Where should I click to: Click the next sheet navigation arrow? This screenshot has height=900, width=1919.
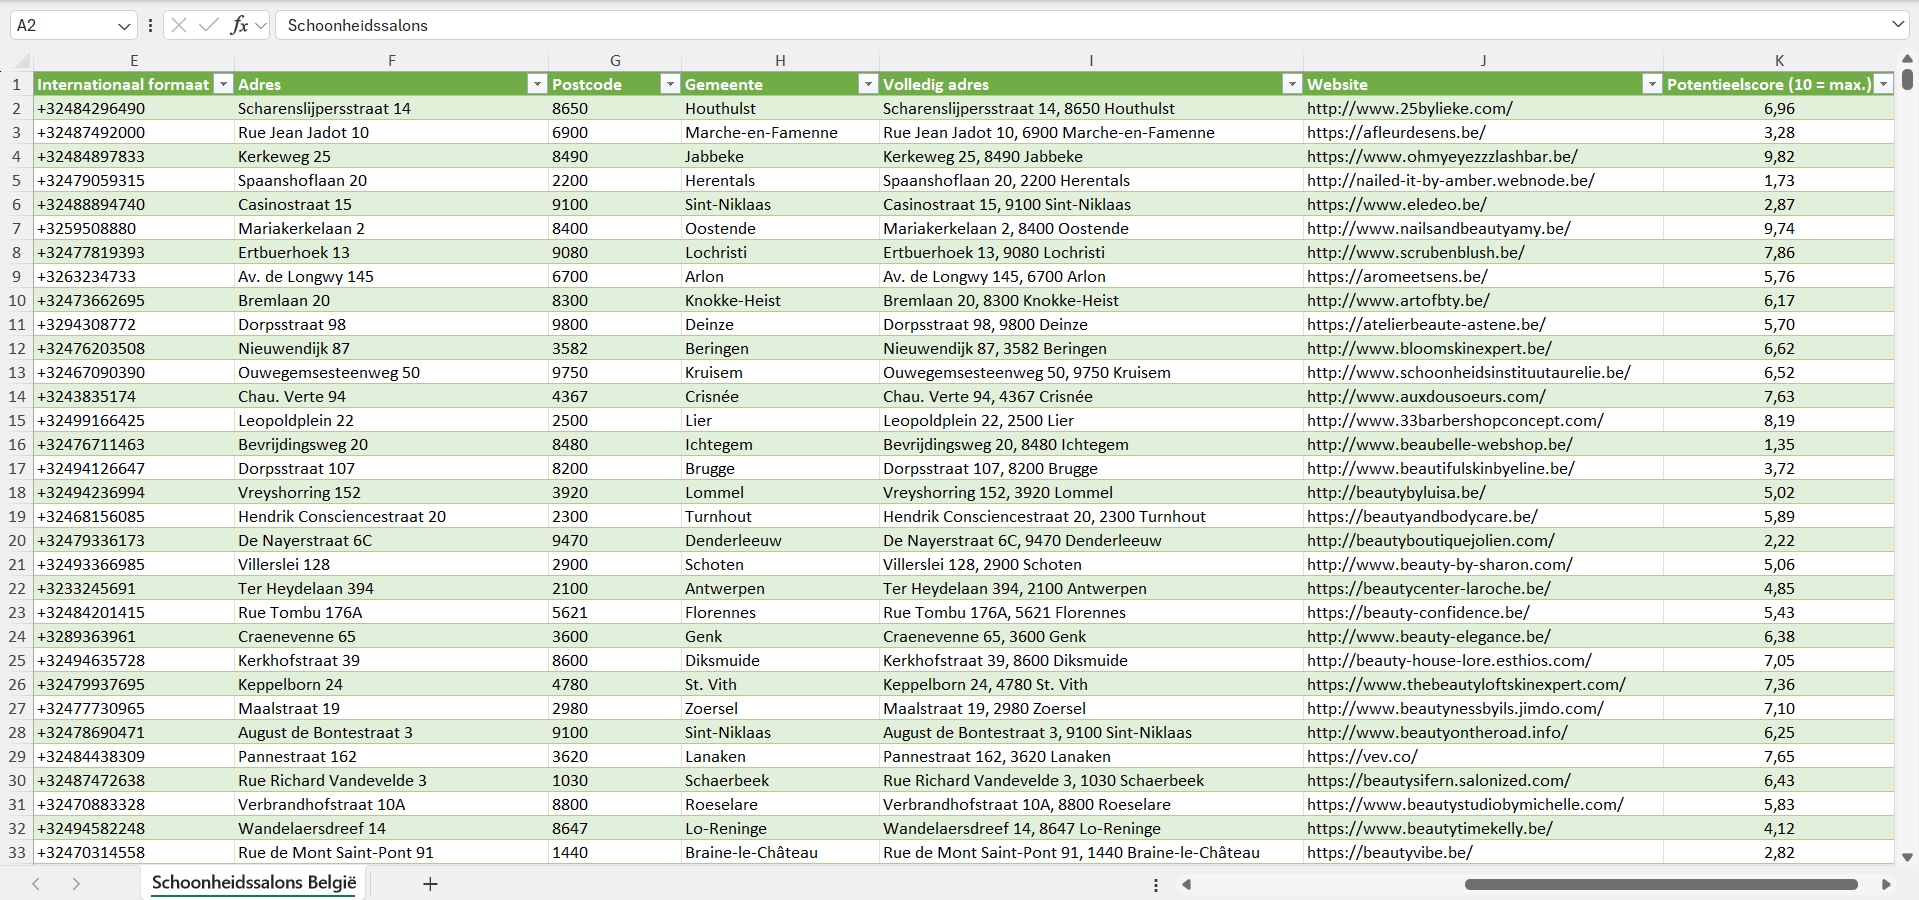pyautogui.click(x=76, y=884)
